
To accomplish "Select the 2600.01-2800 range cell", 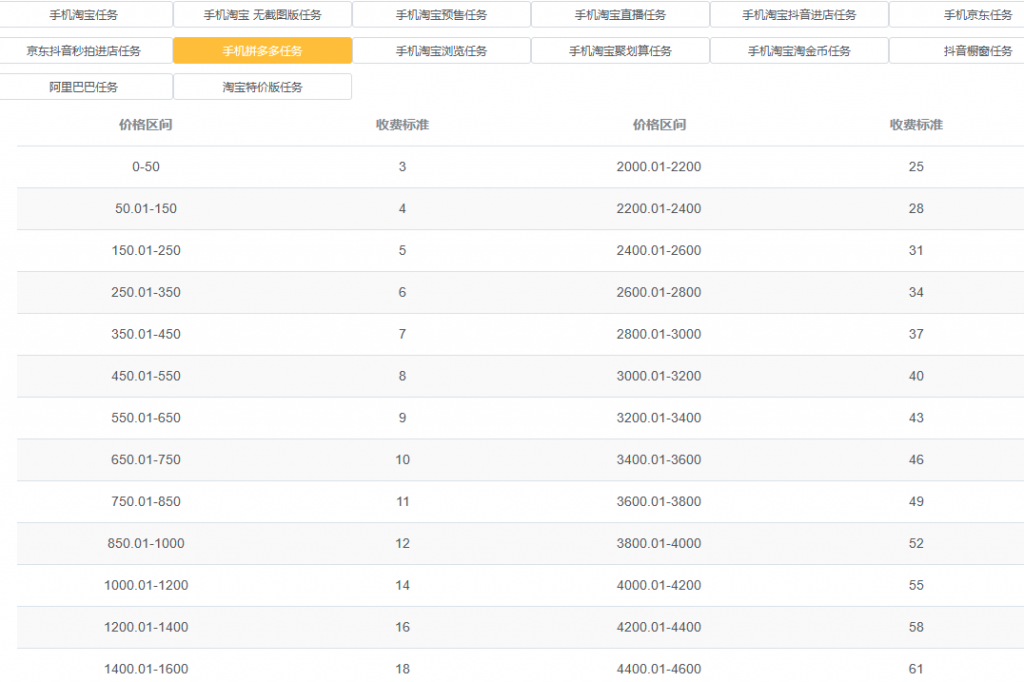I will point(658,292).
